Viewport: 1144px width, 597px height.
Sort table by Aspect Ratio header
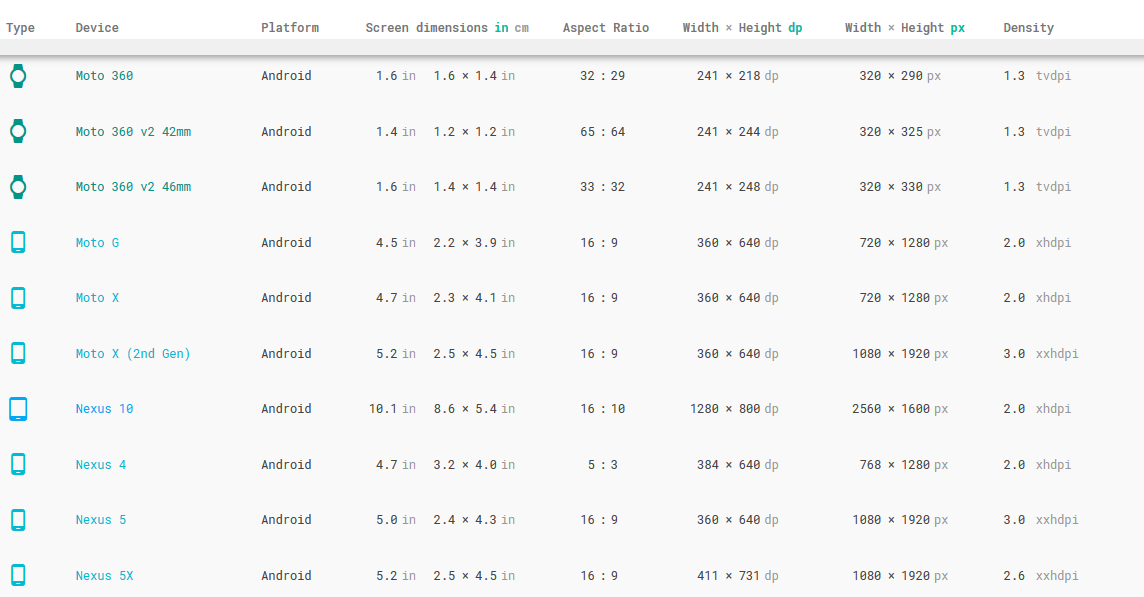tap(605, 28)
